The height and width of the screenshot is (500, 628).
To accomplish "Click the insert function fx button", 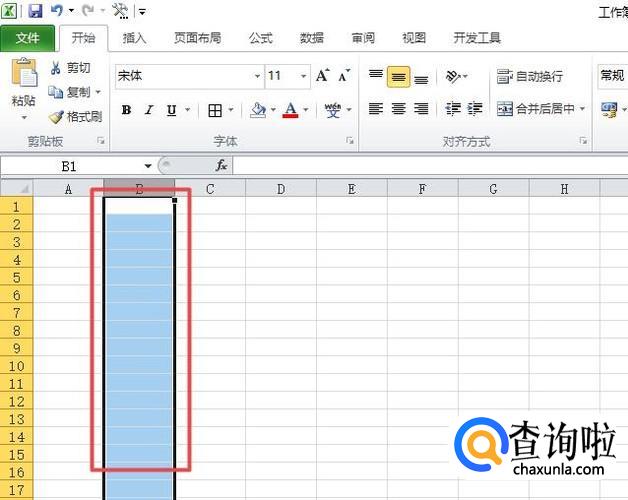I will point(221,165).
